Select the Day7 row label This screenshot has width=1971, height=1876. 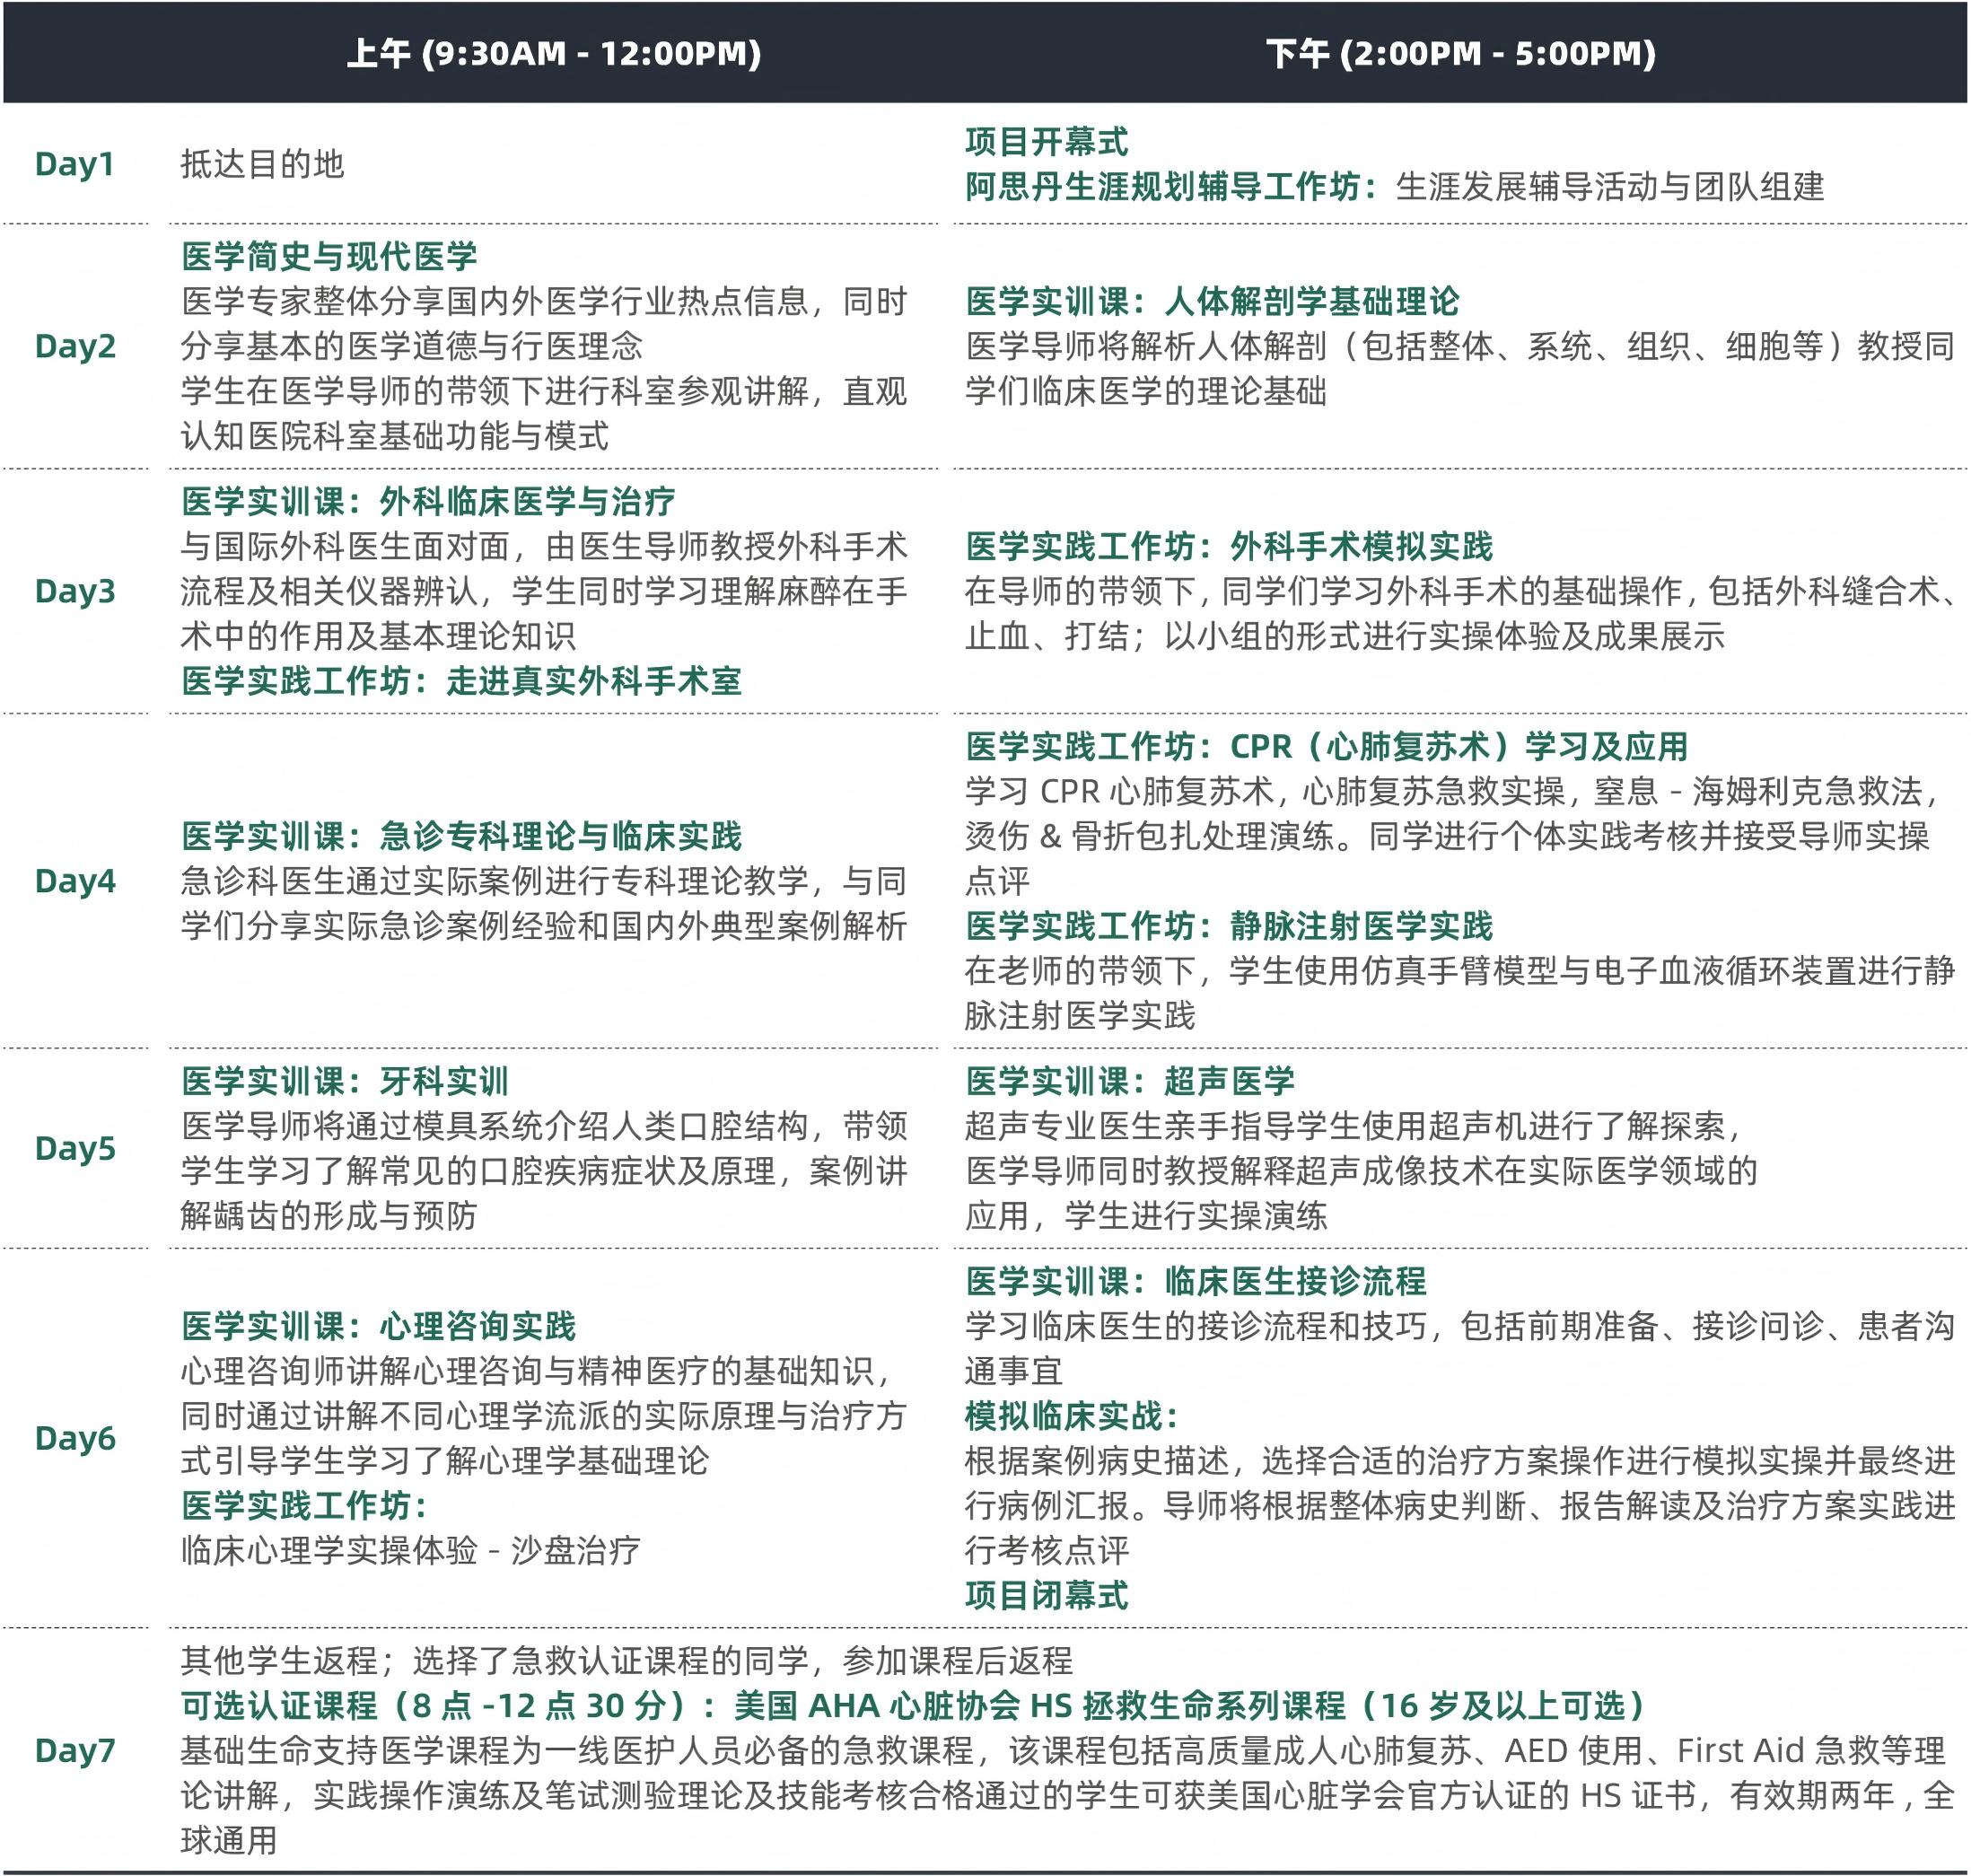tap(75, 1750)
